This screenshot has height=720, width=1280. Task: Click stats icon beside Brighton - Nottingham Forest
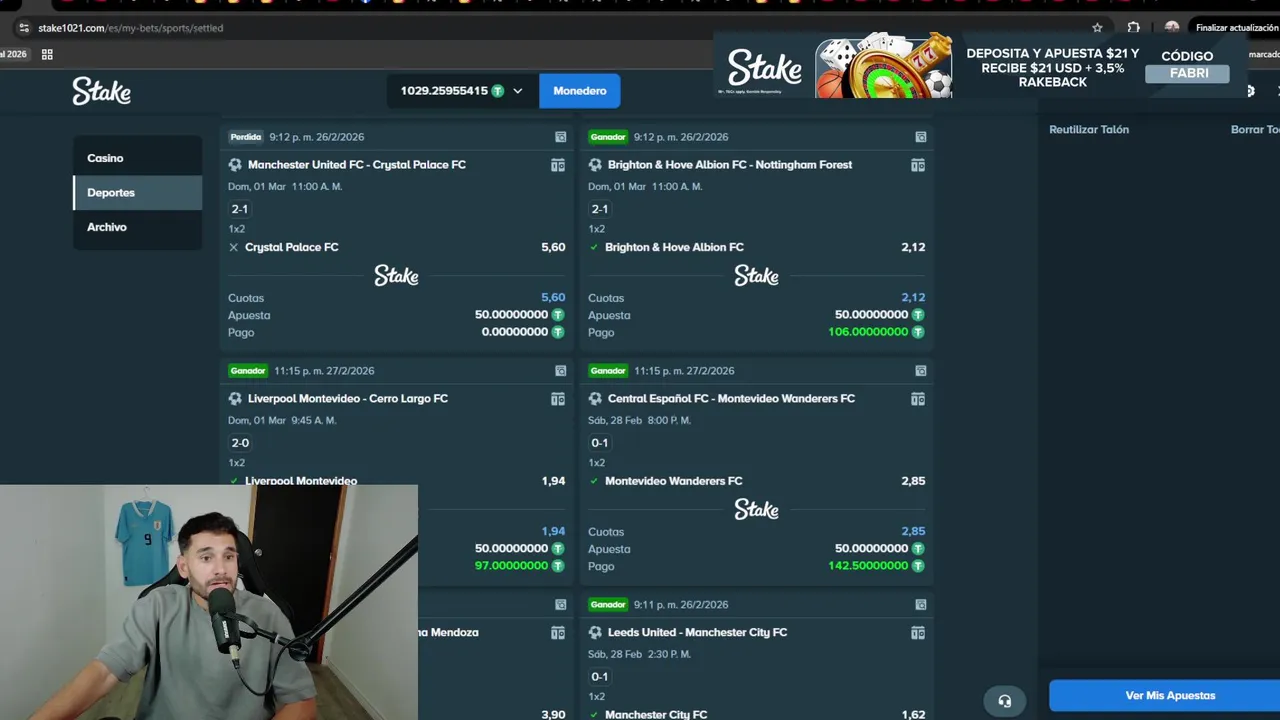click(917, 165)
